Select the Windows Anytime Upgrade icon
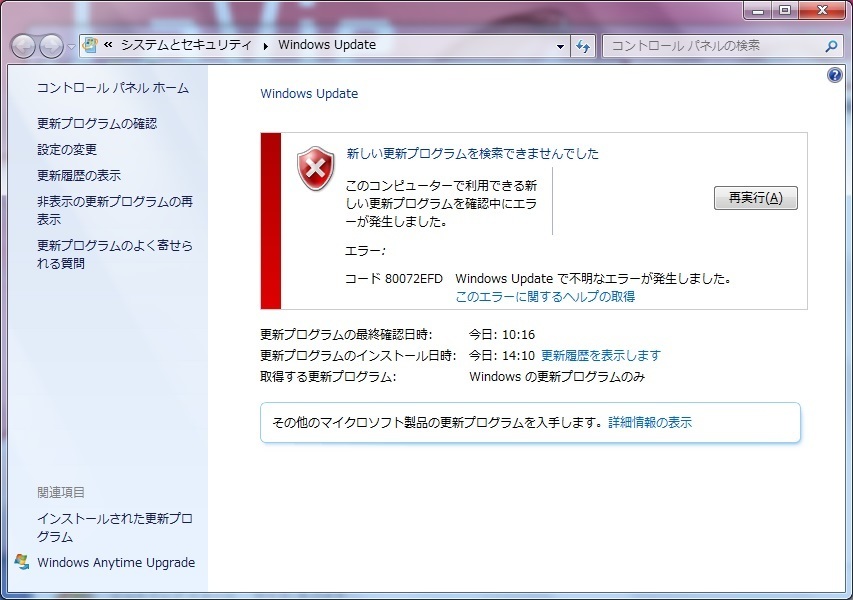Image resolution: width=853 pixels, height=600 pixels. pyautogui.click(x=21, y=563)
